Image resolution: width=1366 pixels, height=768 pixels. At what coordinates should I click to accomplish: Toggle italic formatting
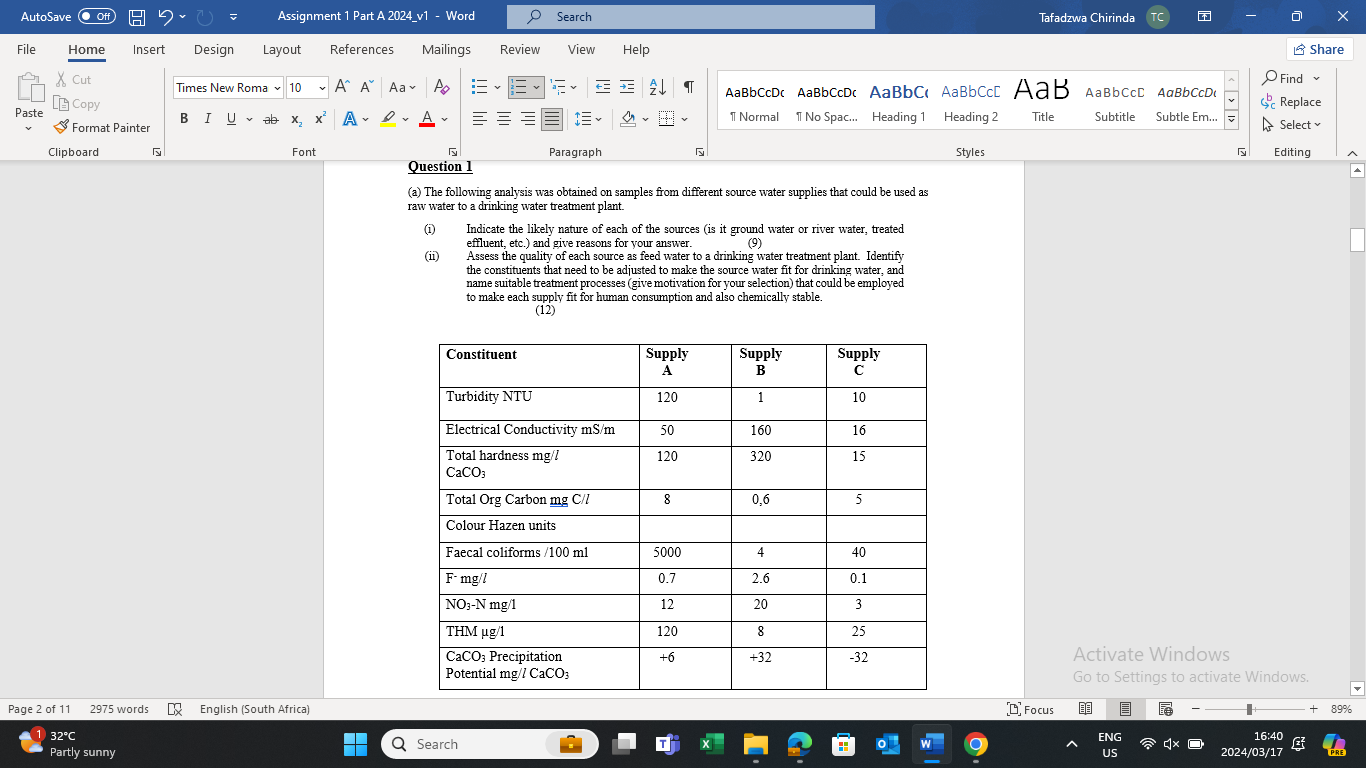click(x=205, y=118)
